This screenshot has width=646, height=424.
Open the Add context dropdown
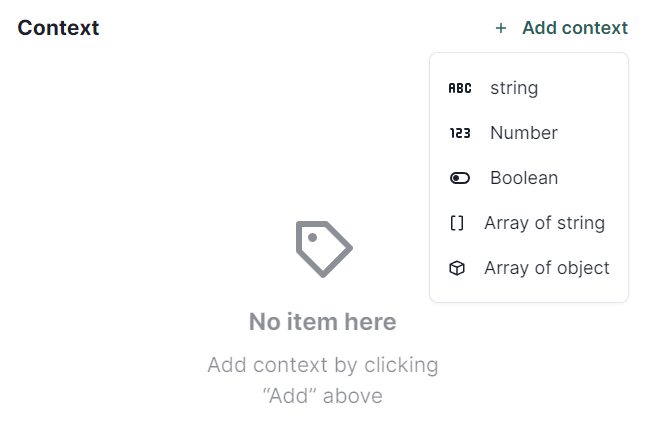(562, 28)
